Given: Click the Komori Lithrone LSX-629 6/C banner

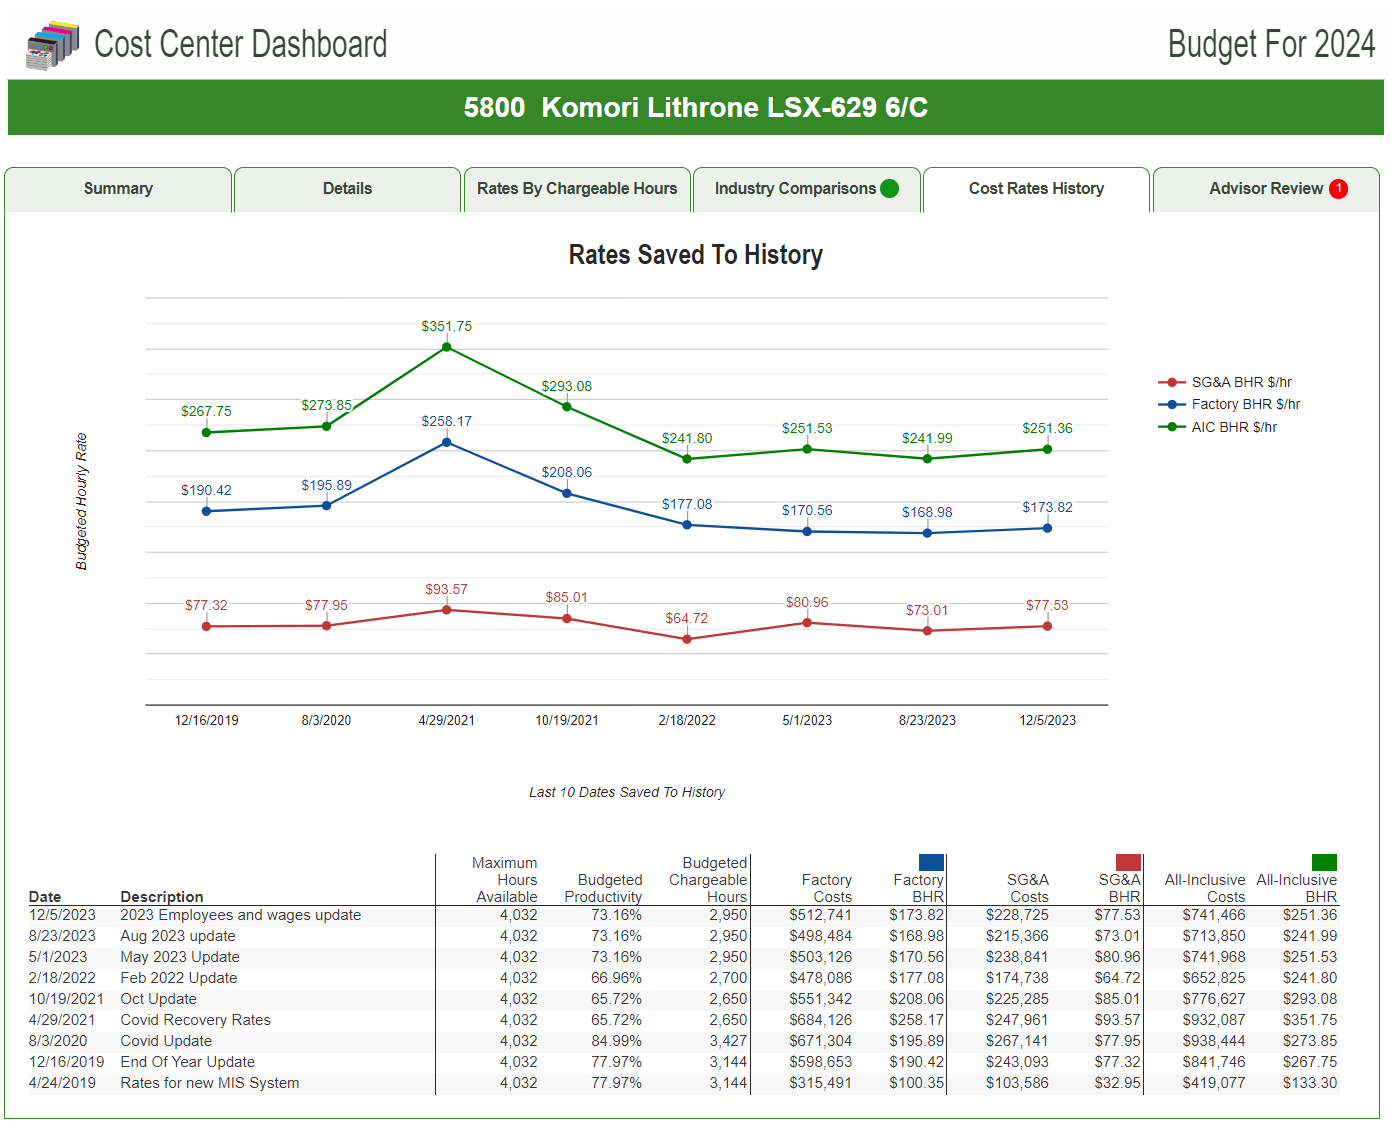Looking at the screenshot, I should click(695, 107).
